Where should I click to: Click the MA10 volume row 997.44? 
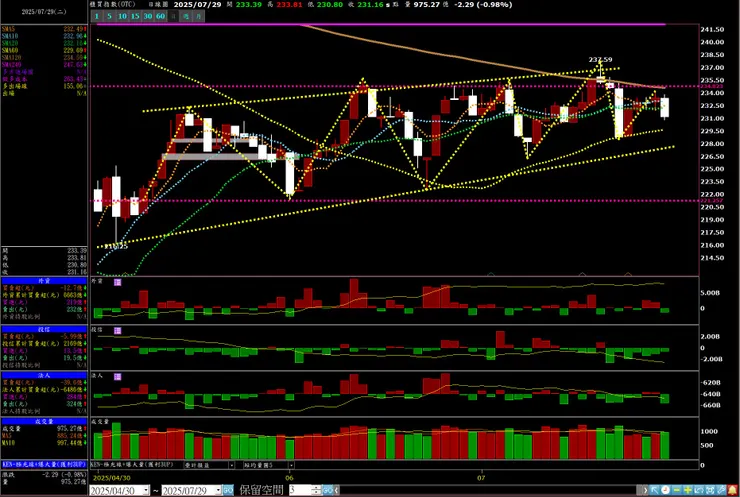pos(44,443)
